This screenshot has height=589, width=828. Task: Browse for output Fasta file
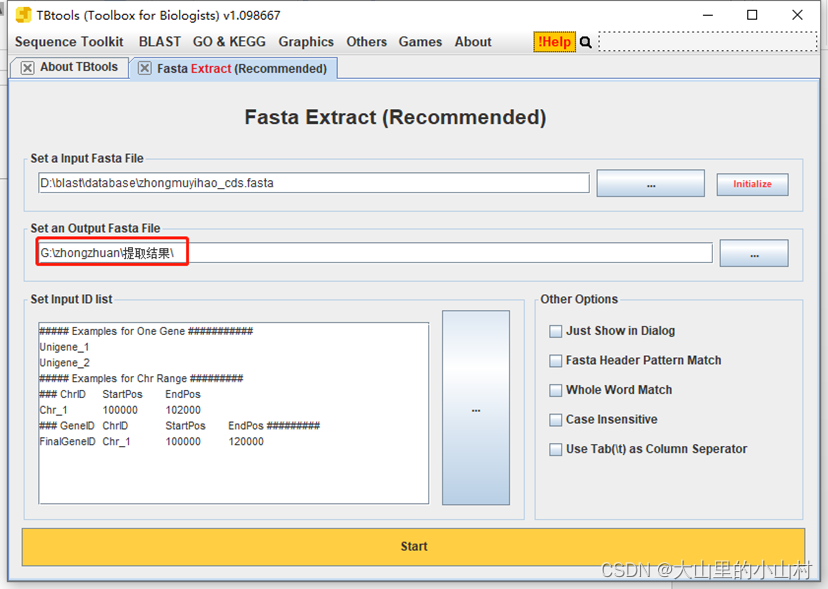tap(754, 253)
